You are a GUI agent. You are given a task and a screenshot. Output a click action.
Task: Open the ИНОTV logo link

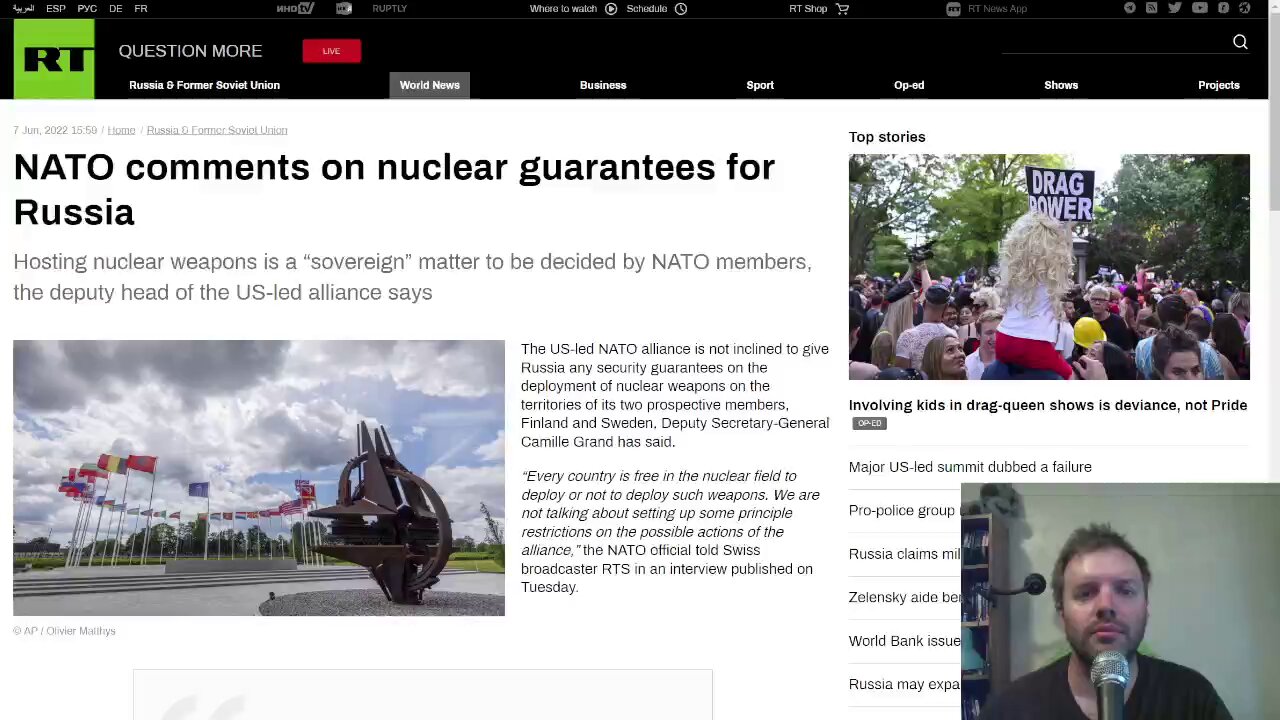(295, 8)
